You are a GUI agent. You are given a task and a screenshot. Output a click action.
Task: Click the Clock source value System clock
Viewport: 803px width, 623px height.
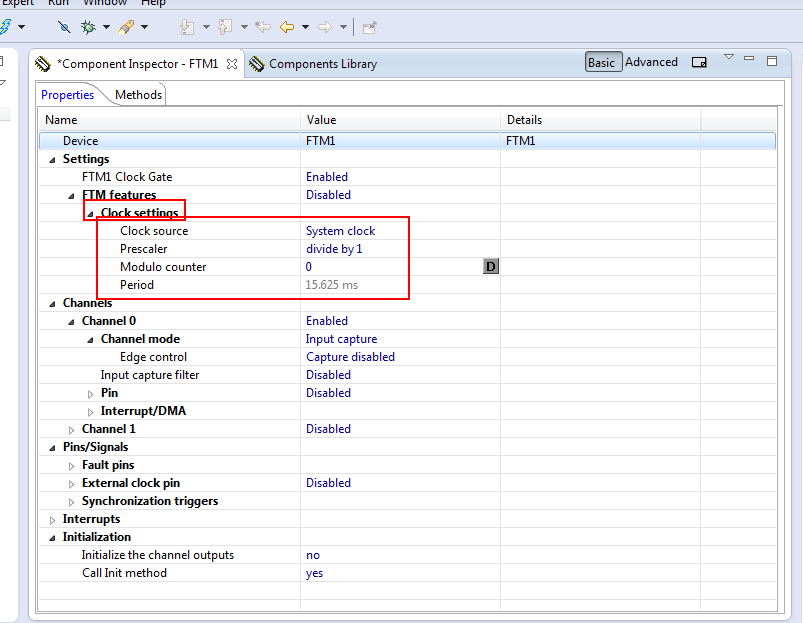(x=341, y=231)
